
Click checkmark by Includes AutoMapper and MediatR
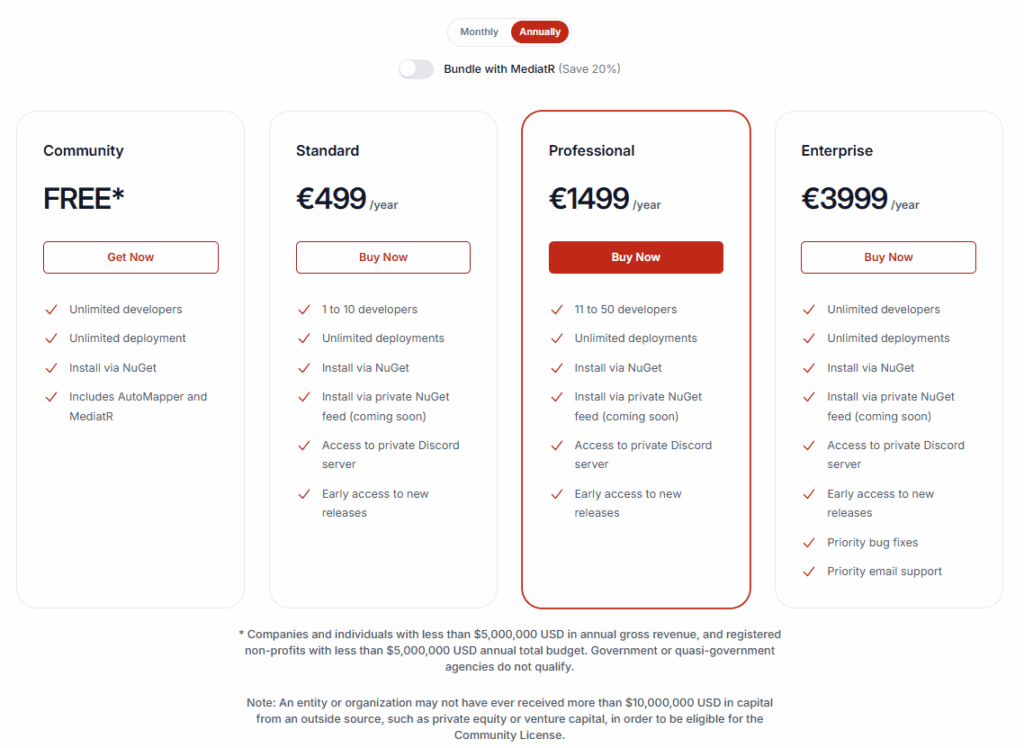coord(52,397)
